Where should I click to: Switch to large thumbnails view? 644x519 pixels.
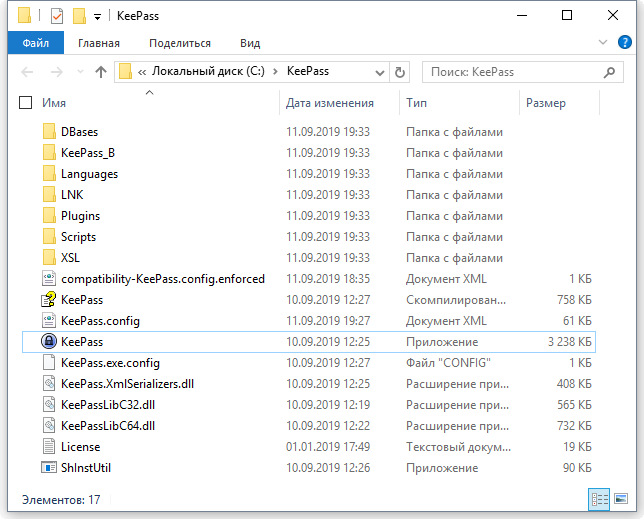click(x=621, y=498)
